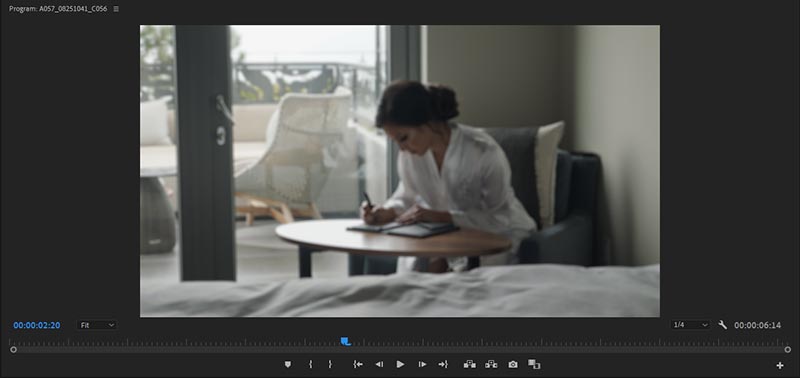Click the 00:00:06:14 duration timecode

coord(757,325)
